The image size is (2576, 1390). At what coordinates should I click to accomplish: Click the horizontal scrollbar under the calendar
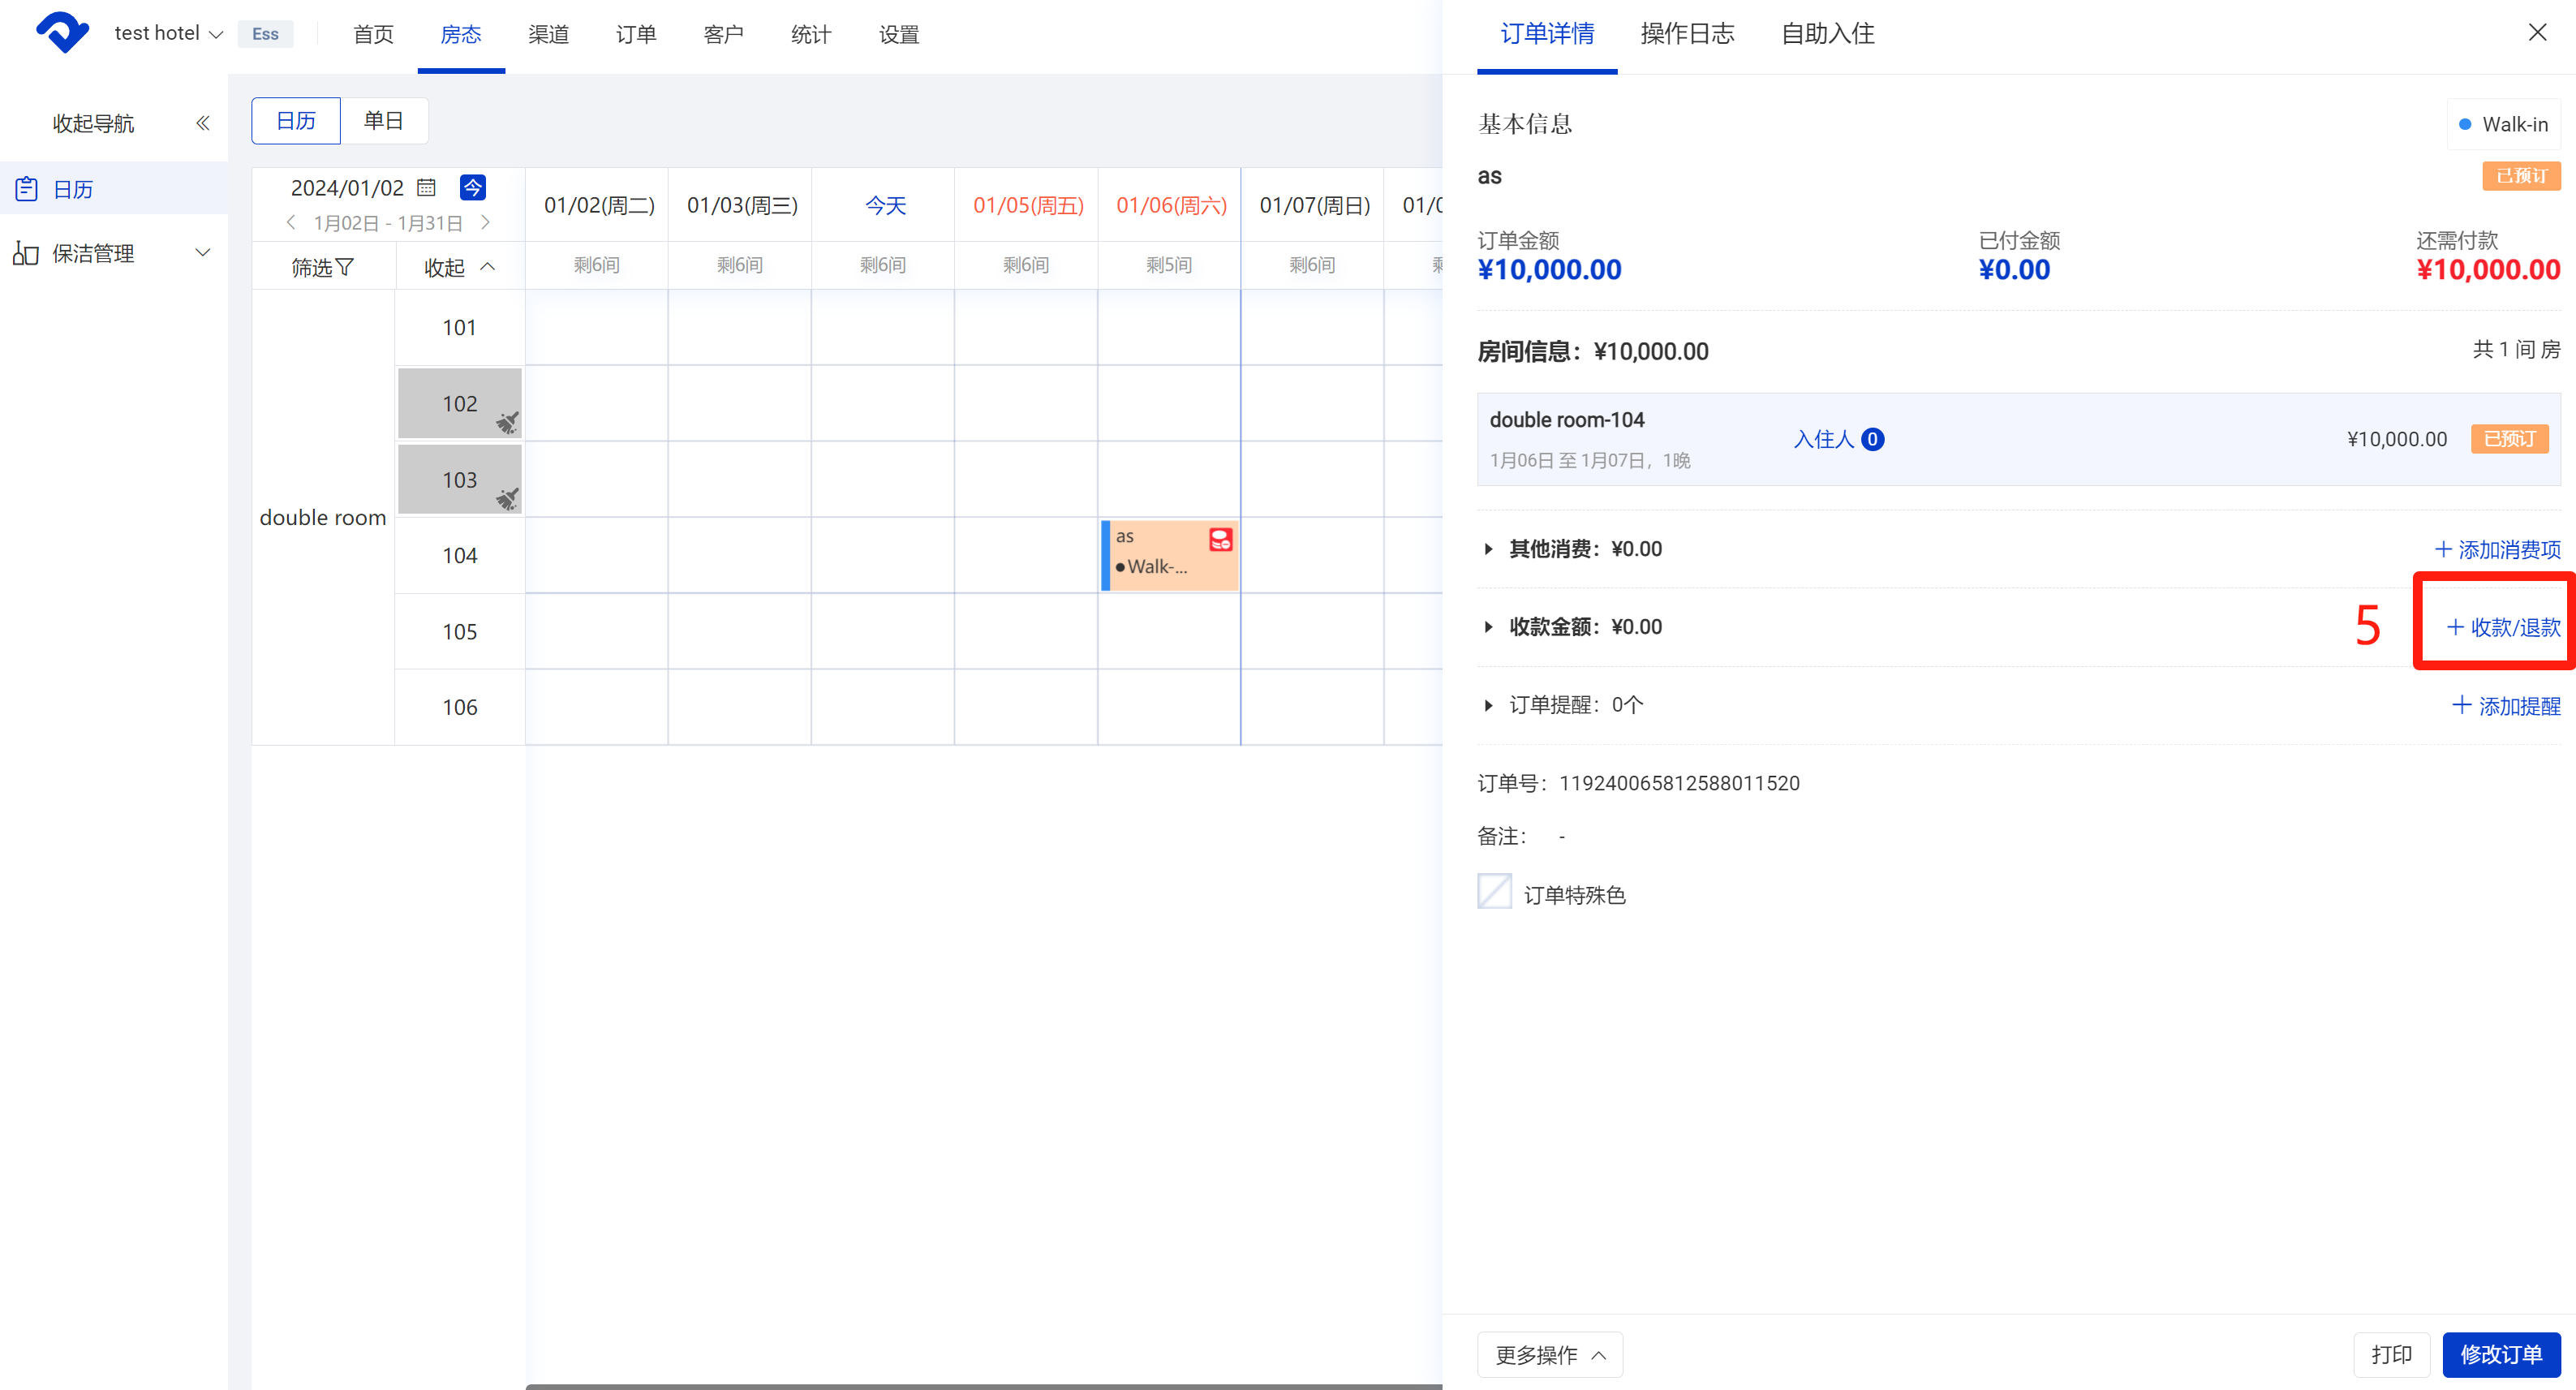click(983, 1386)
